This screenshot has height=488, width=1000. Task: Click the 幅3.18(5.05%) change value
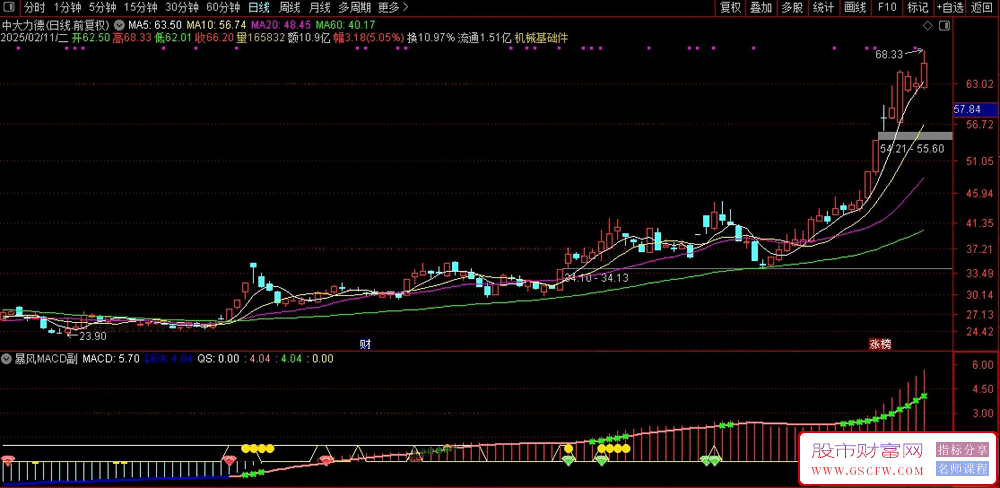click(369, 38)
